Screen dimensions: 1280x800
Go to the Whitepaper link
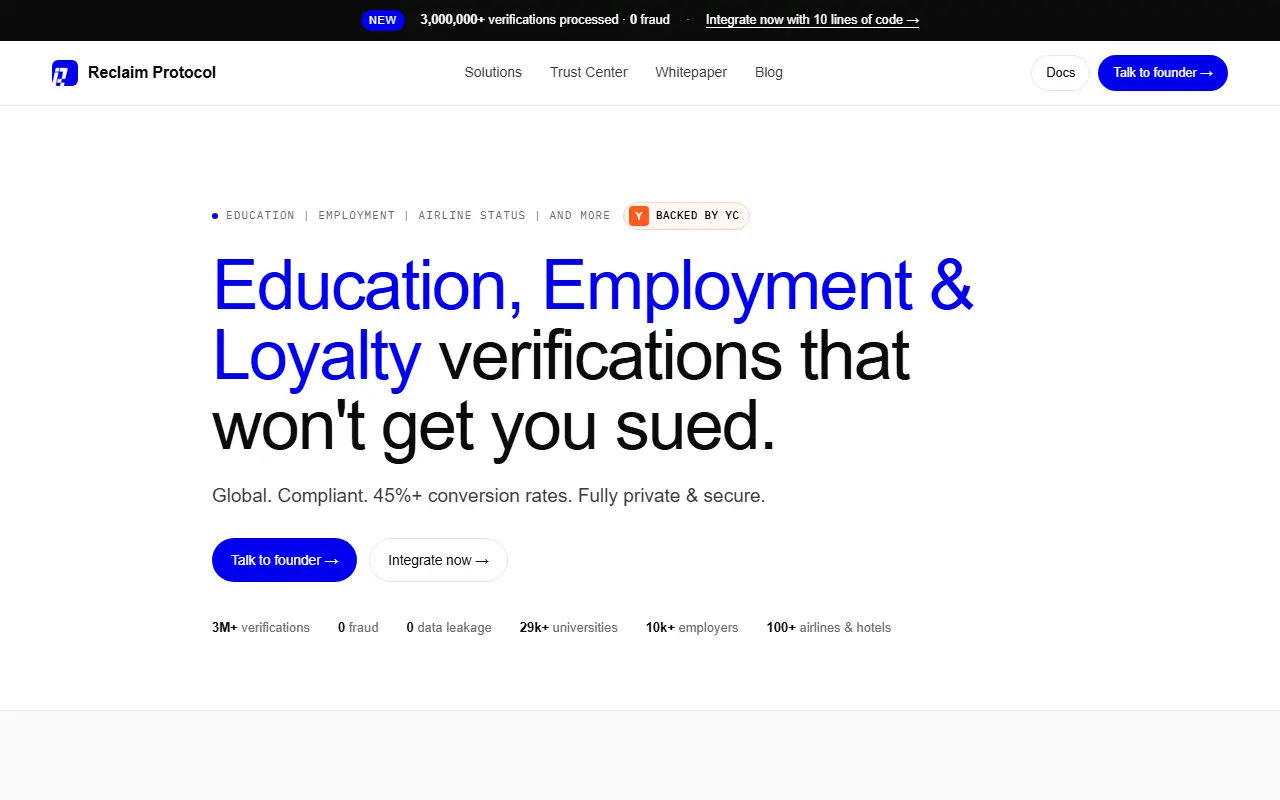pos(691,72)
